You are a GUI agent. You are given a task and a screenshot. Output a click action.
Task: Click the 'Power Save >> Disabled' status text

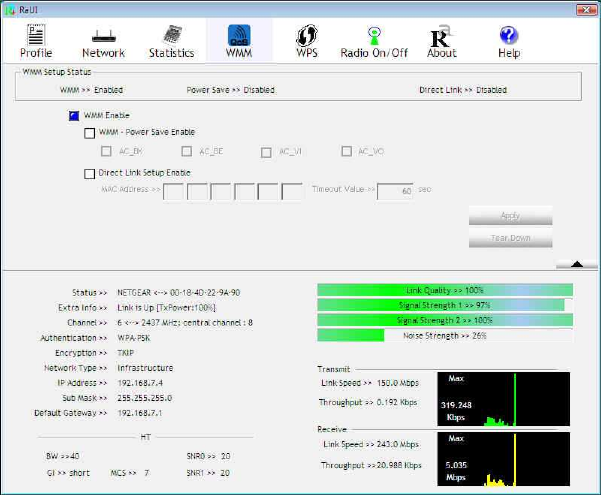(230, 90)
